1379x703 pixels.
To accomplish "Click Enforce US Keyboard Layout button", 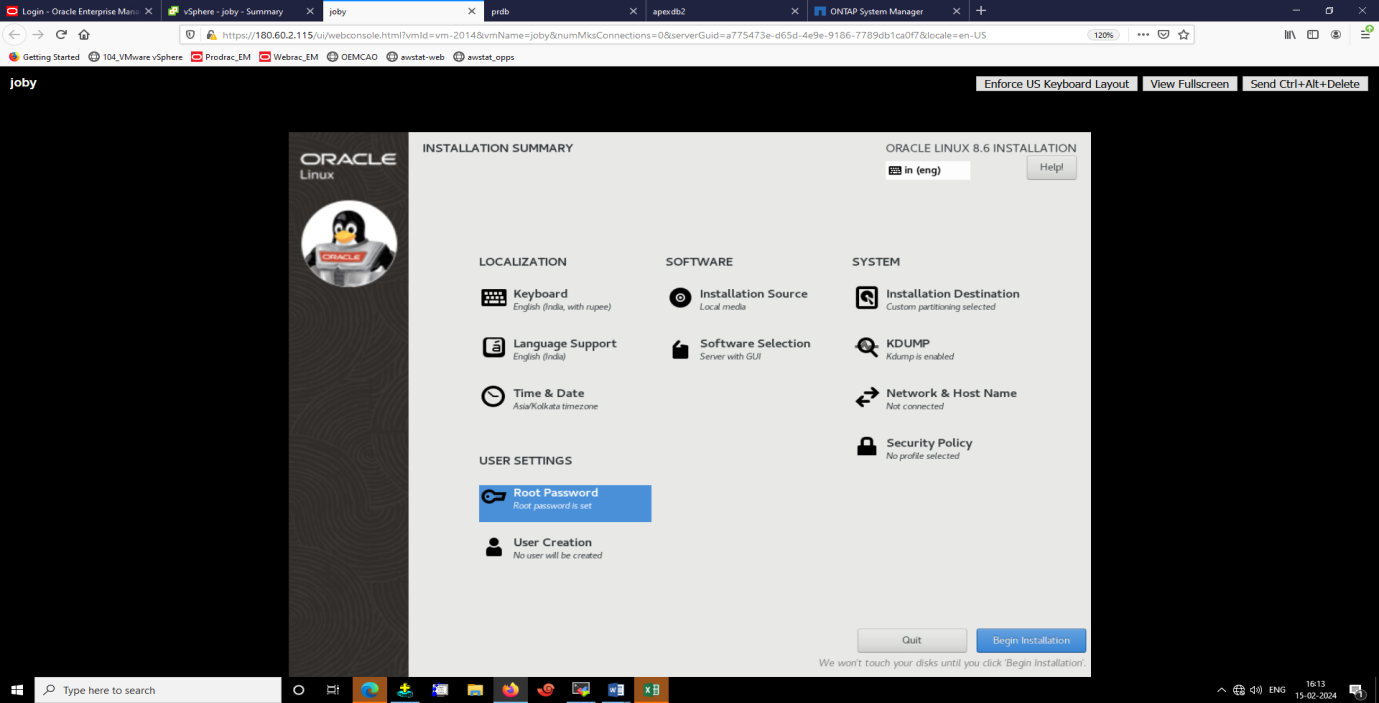I will pyautogui.click(x=1056, y=84).
